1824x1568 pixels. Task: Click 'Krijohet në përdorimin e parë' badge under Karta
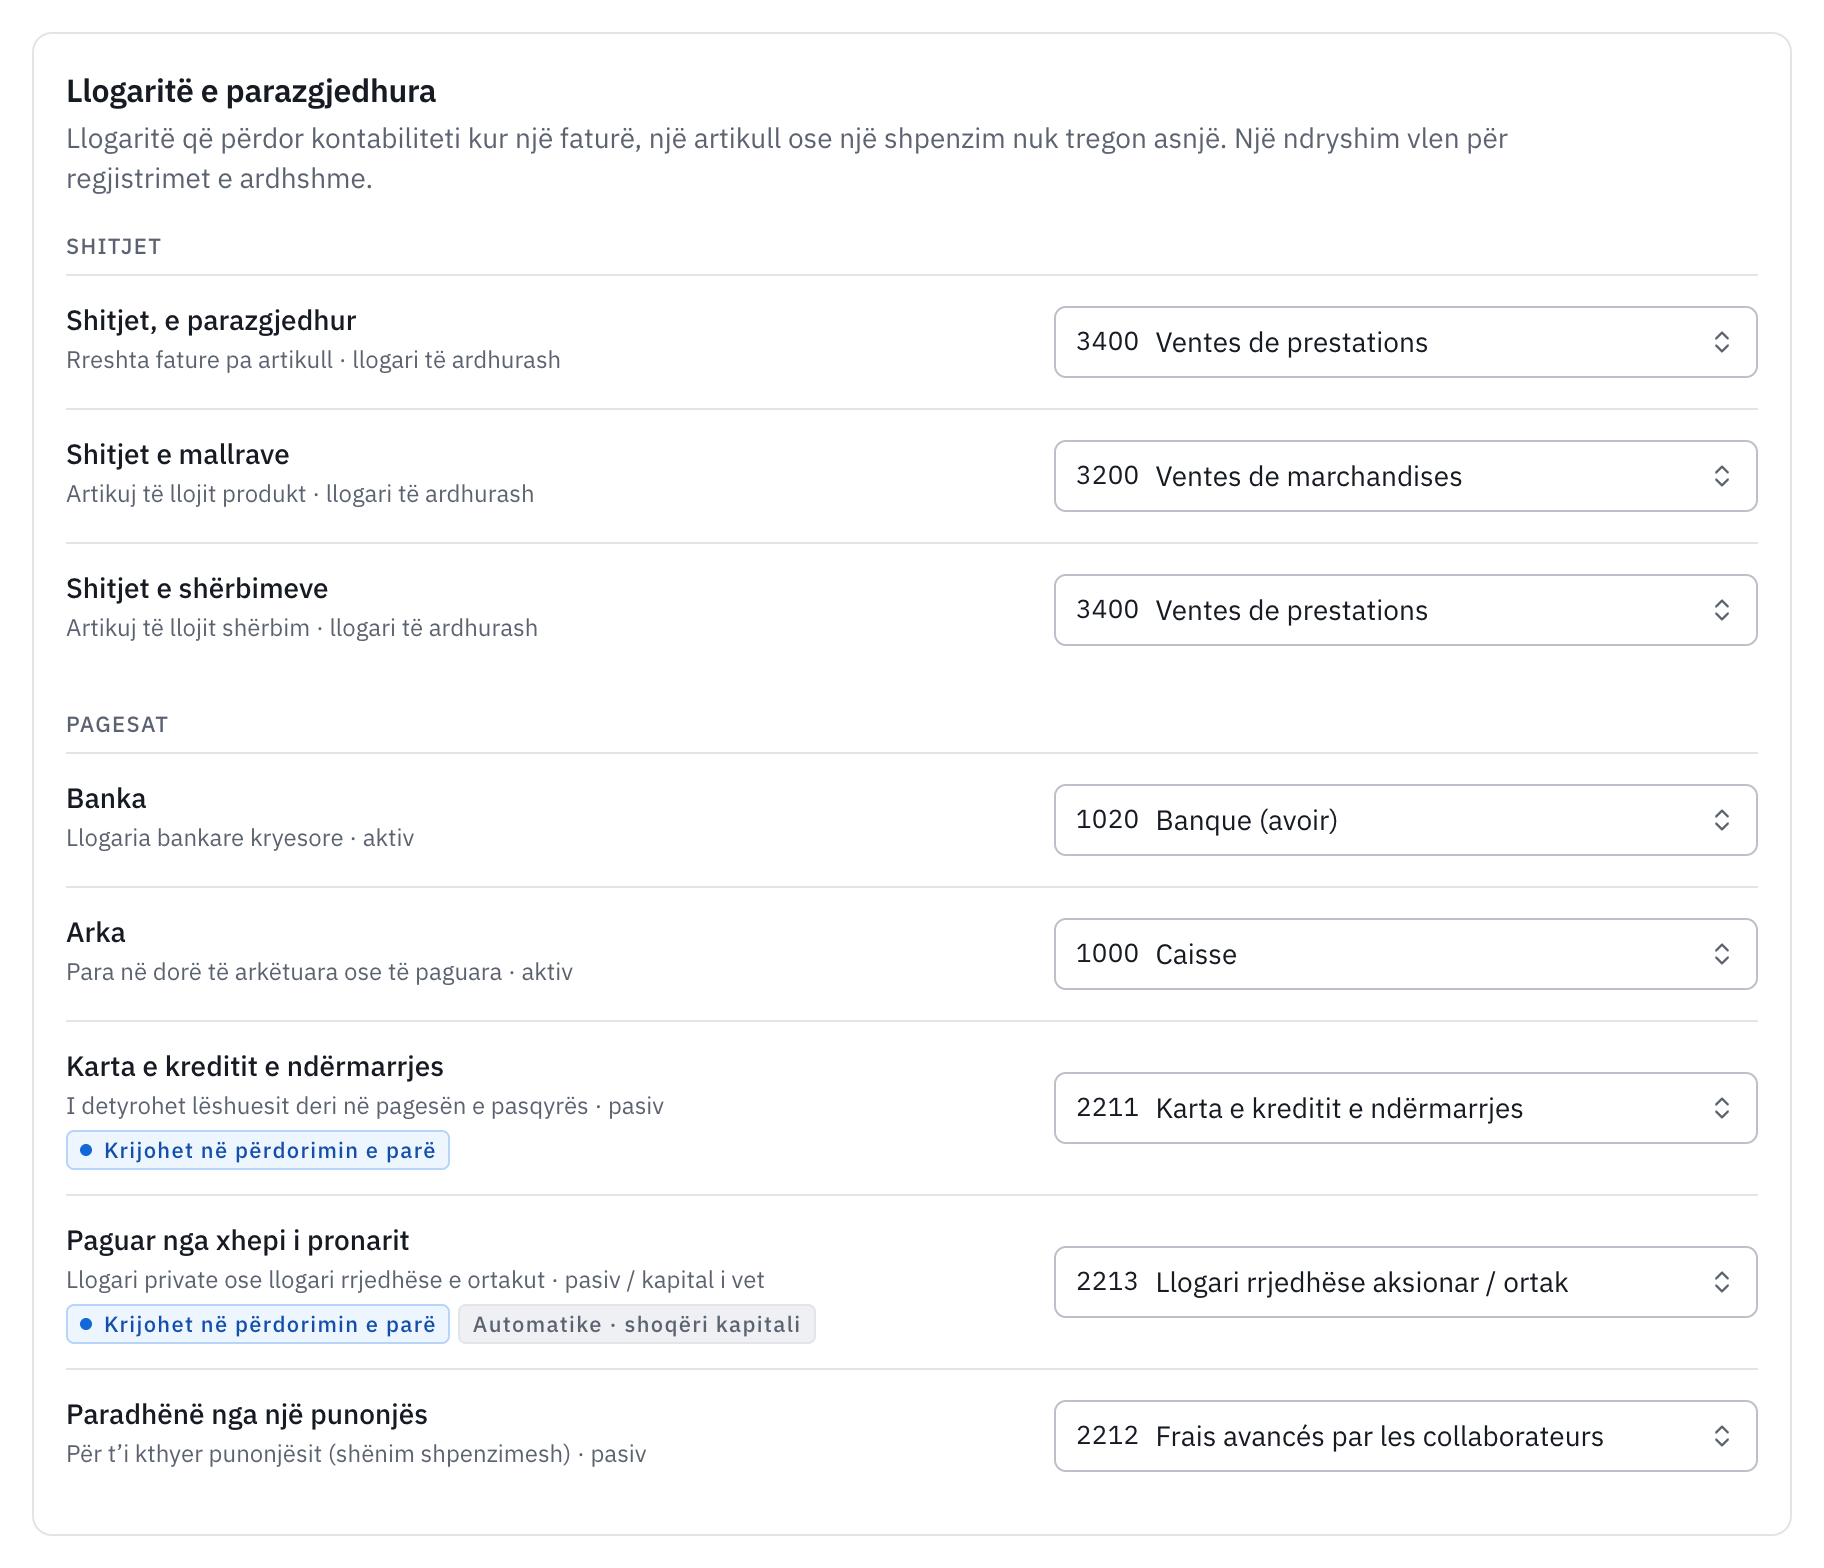point(258,1150)
